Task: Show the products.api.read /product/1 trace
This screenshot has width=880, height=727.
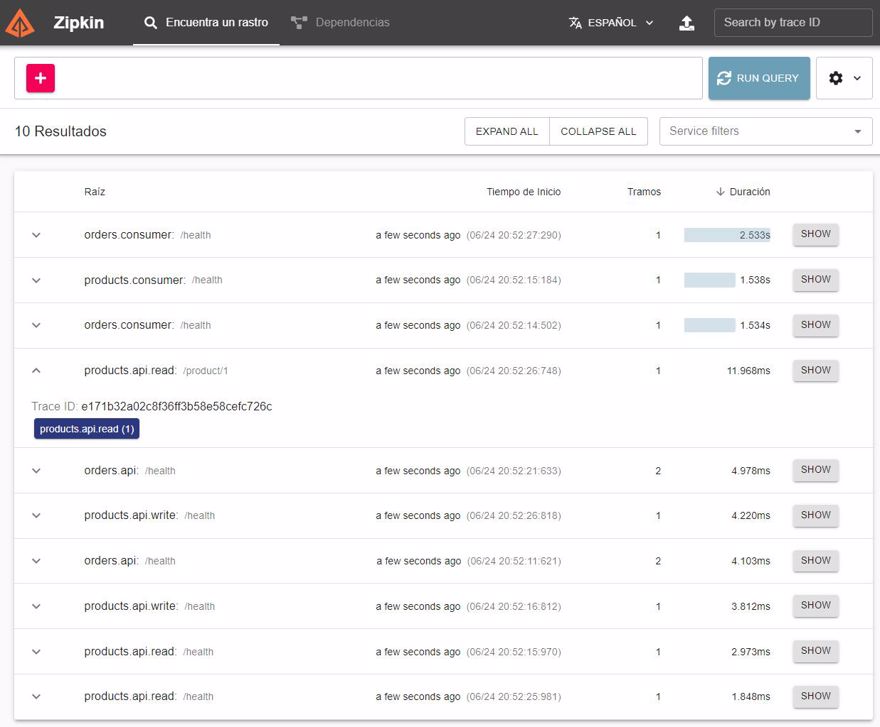Action: coord(815,371)
